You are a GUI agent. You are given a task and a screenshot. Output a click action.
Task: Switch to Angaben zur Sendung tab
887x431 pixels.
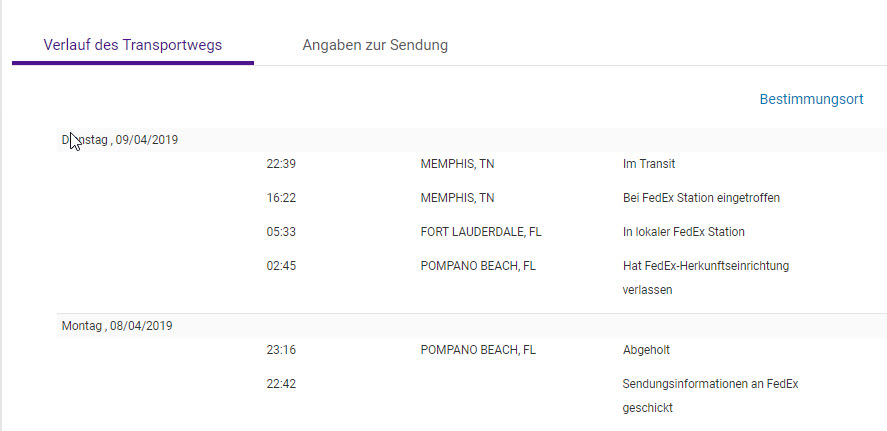click(x=375, y=45)
